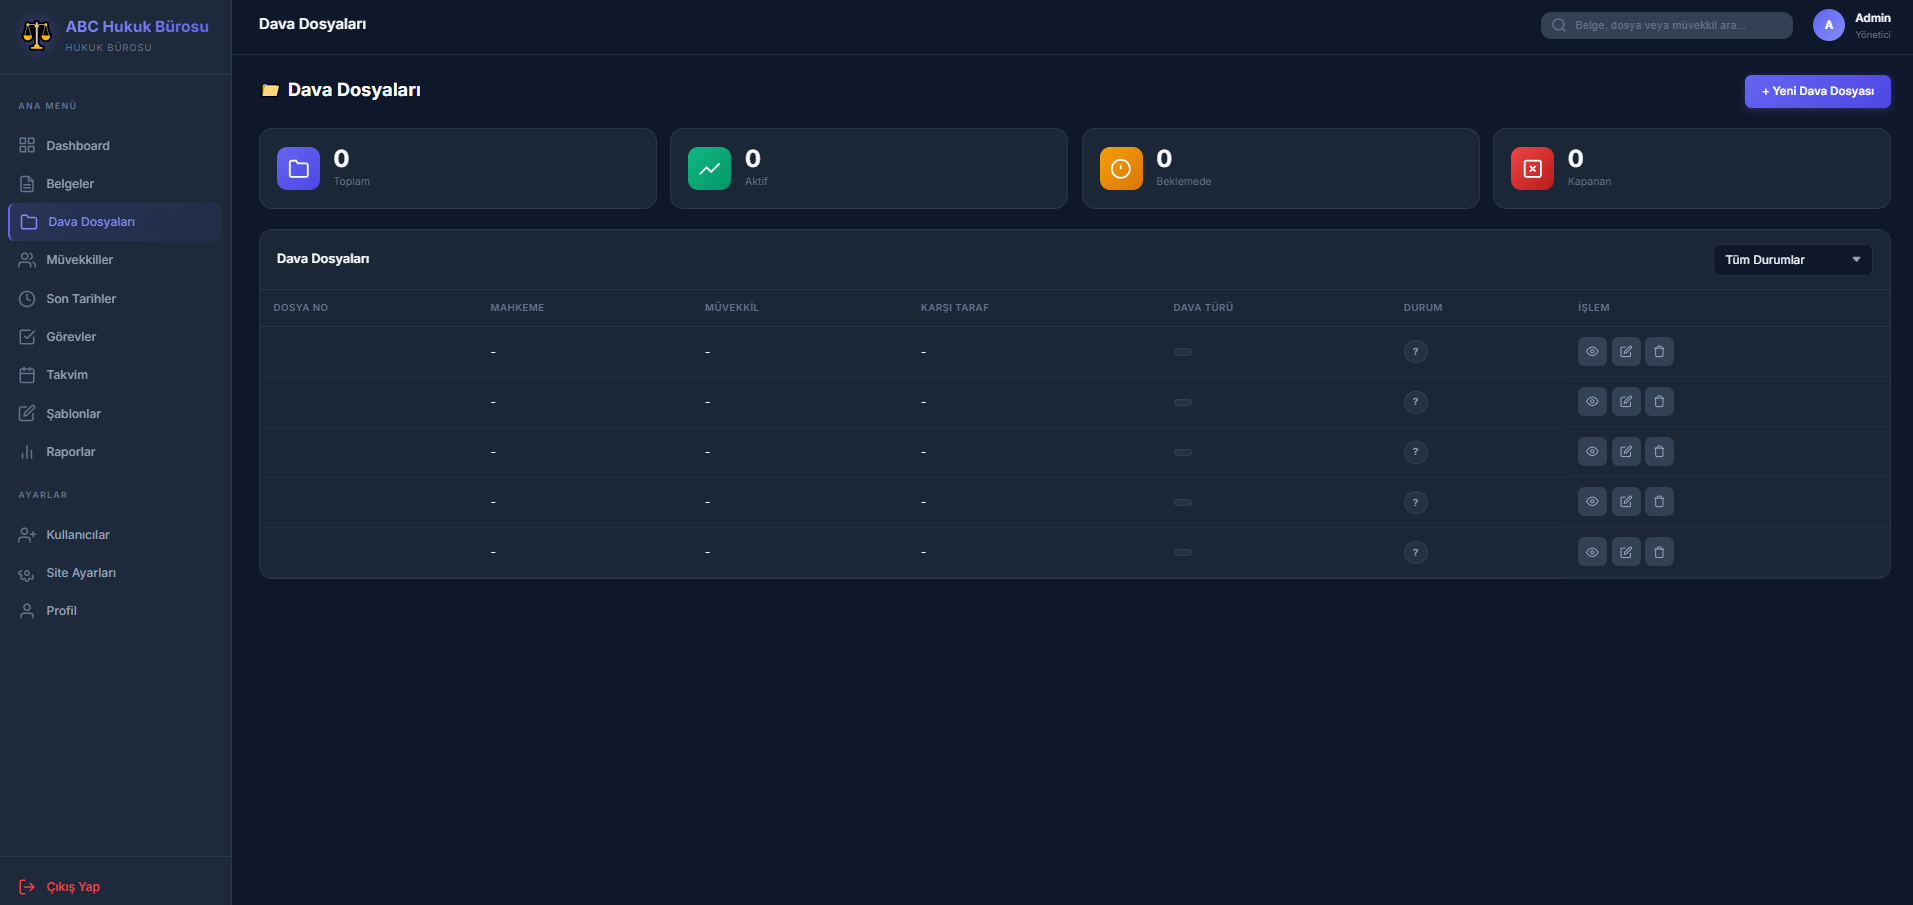
Task: Delete the third row's case file
Action: click(x=1659, y=451)
